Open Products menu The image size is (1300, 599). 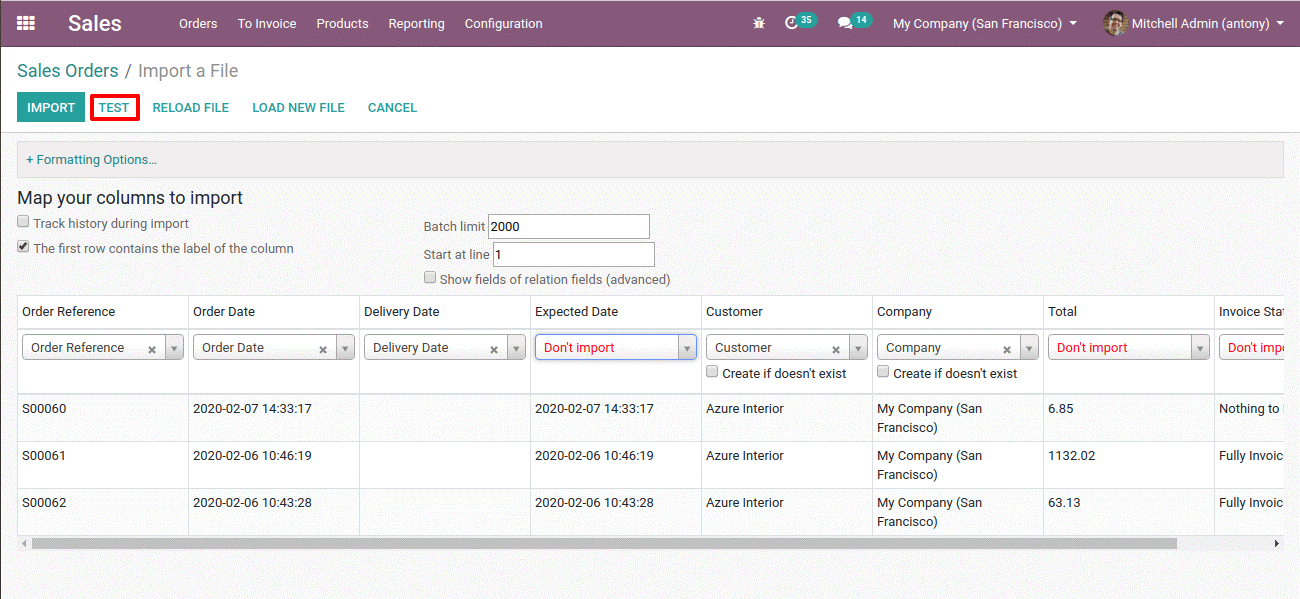click(342, 23)
